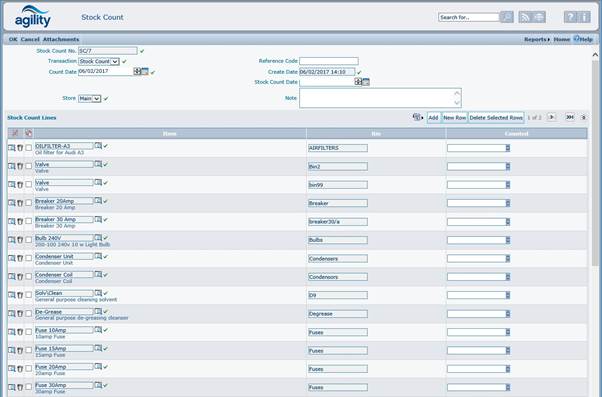Viewport: 602px width, 397px height.
Task: Click the Note text area
Action: [x=380, y=98]
